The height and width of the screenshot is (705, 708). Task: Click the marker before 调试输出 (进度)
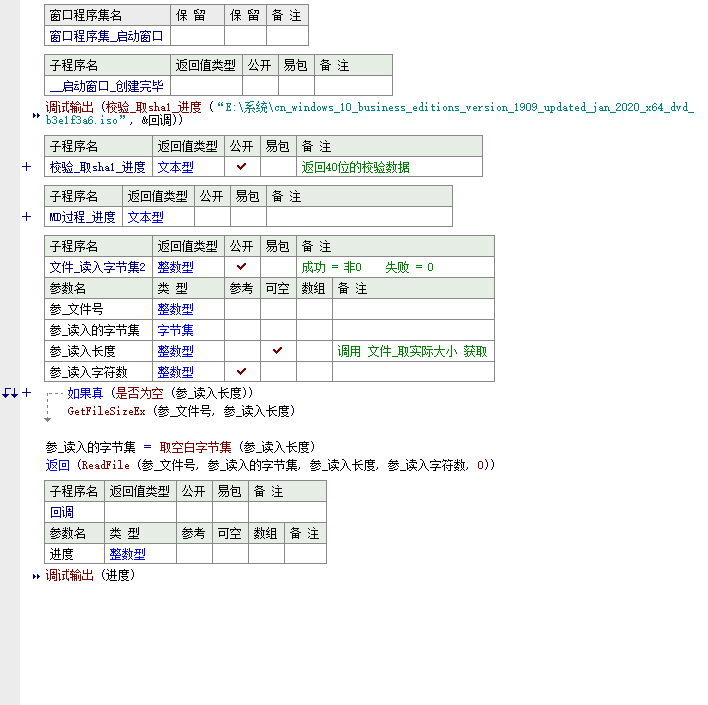[x=36, y=576]
